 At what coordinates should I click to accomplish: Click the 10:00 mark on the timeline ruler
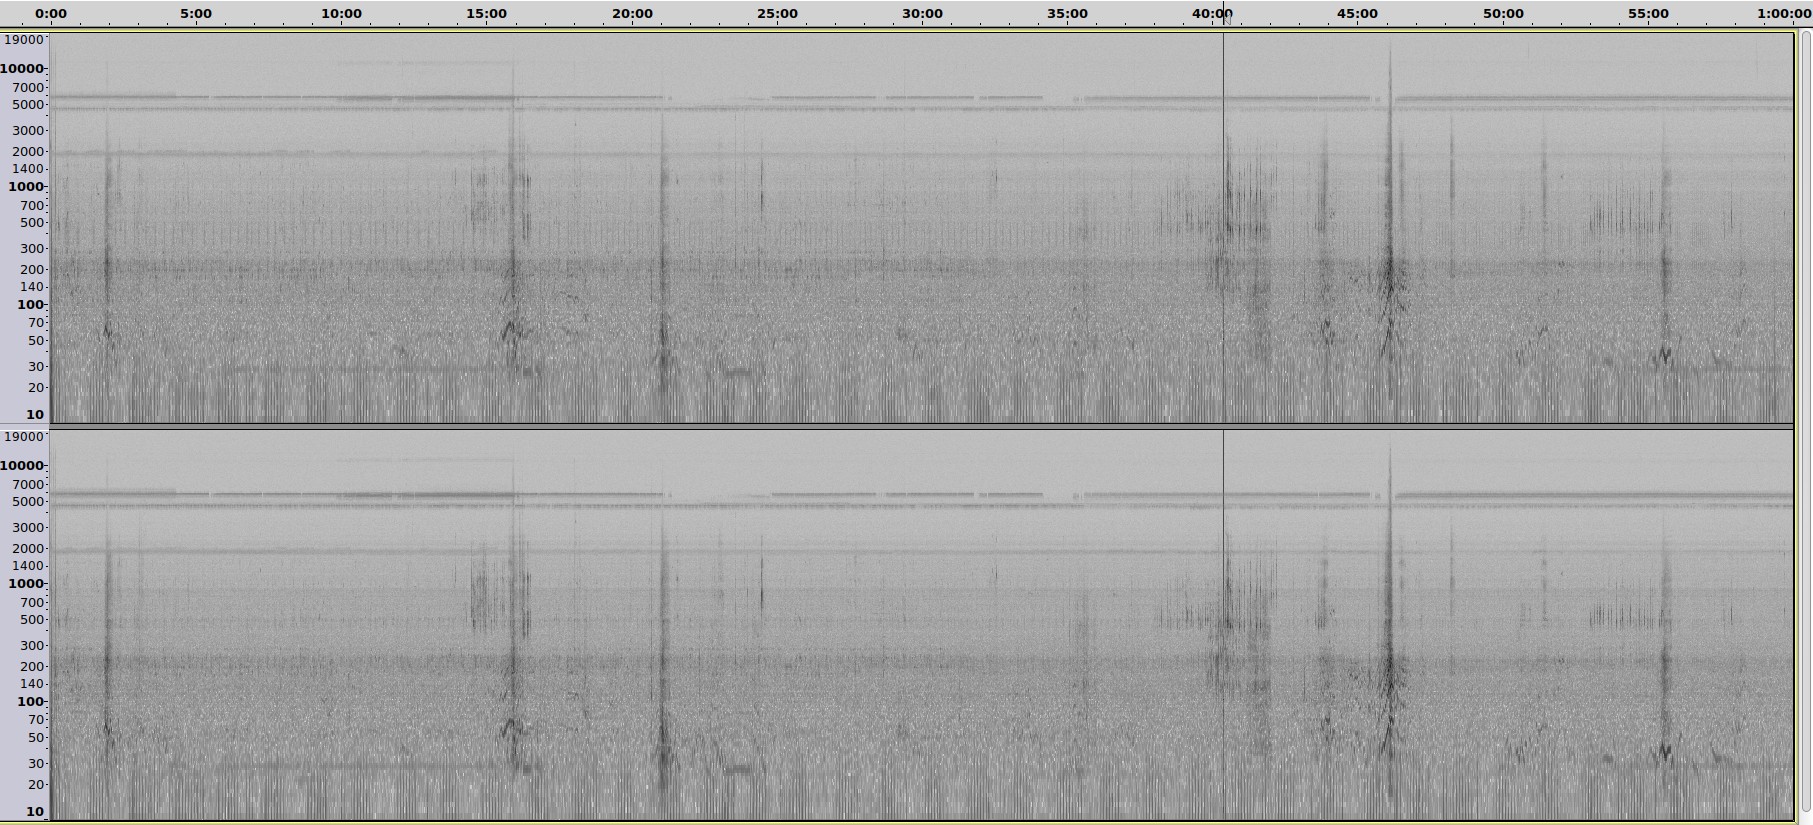tap(341, 14)
